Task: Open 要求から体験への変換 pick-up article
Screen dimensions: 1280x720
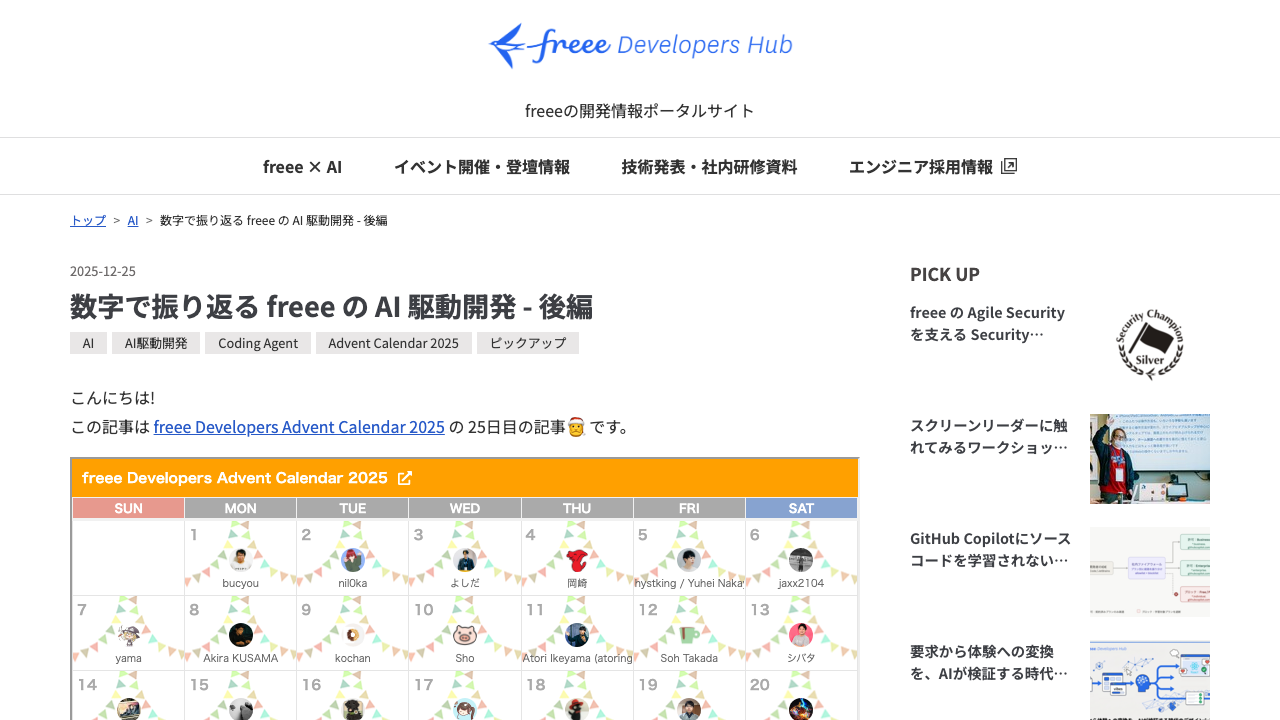Action: (989, 662)
